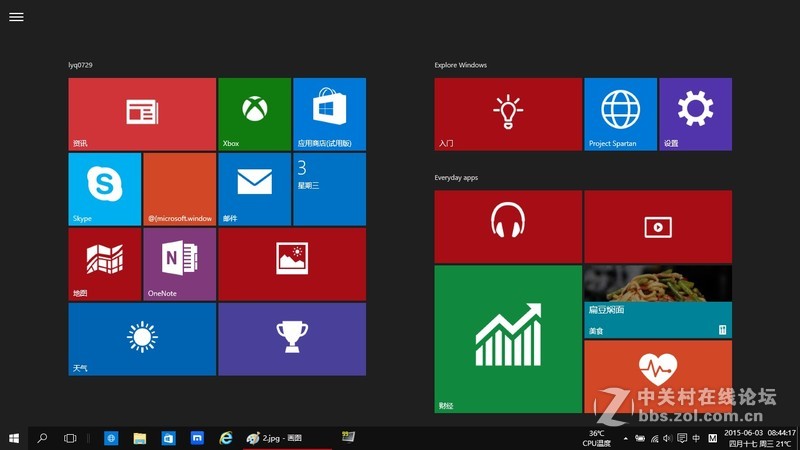Image resolution: width=800 pixels, height=450 pixels.
Task: Launch Project Spartan globe icon on taskbar
Action: click(x=111, y=438)
